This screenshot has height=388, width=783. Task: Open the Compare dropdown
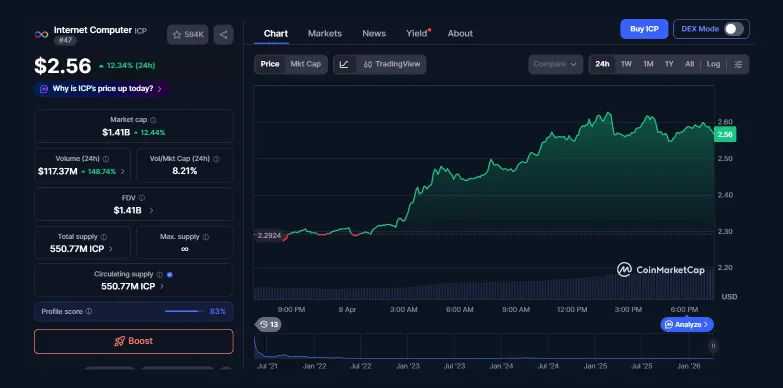coord(555,64)
